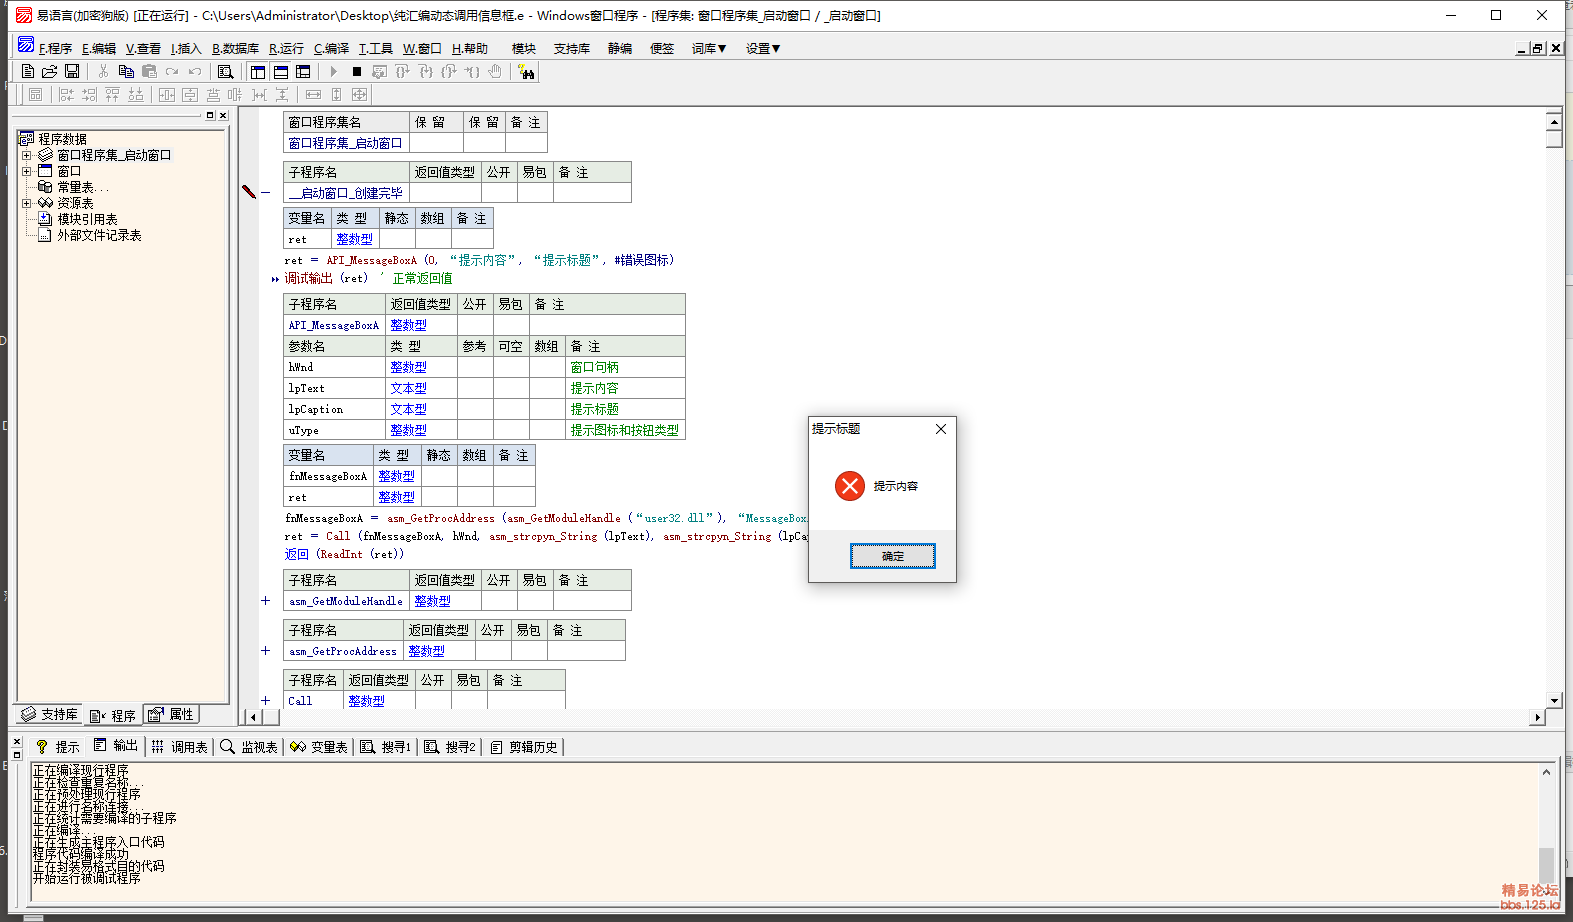Switch to the 调用表 tab
Image resolution: width=1573 pixels, height=922 pixels.
(179, 747)
